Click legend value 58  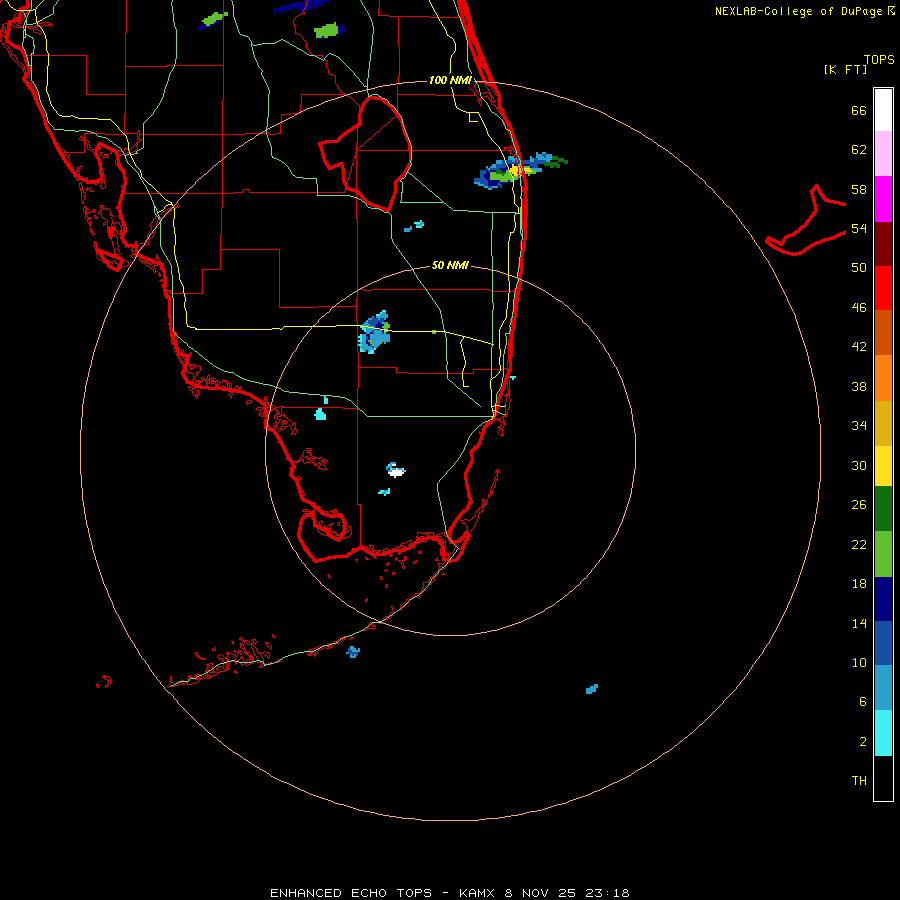coord(859,189)
